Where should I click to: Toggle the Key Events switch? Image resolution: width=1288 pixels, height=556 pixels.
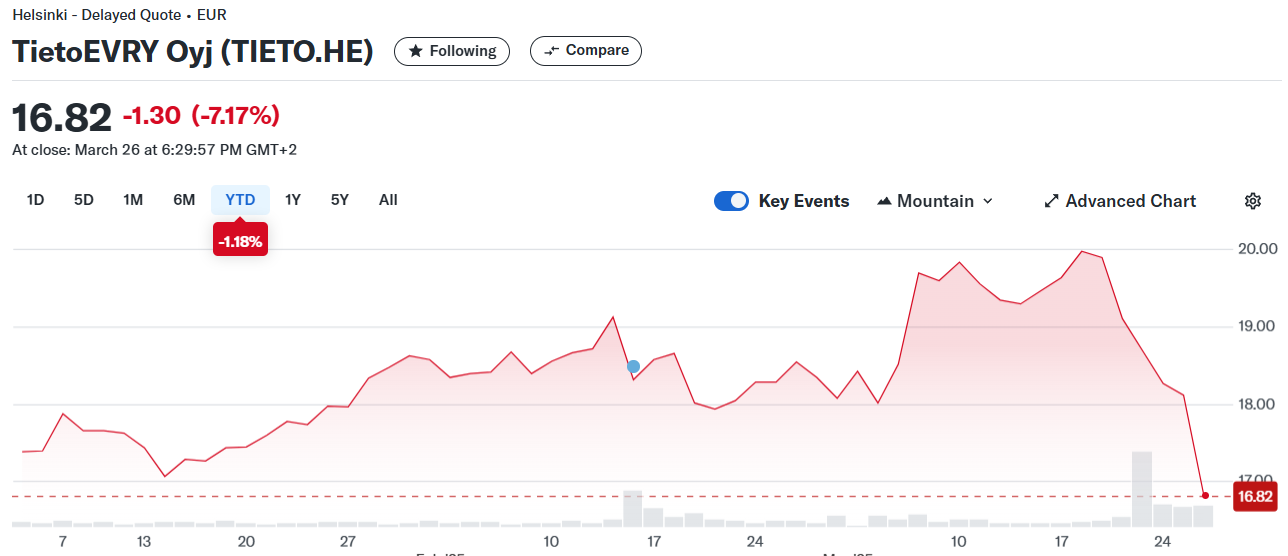tap(731, 201)
